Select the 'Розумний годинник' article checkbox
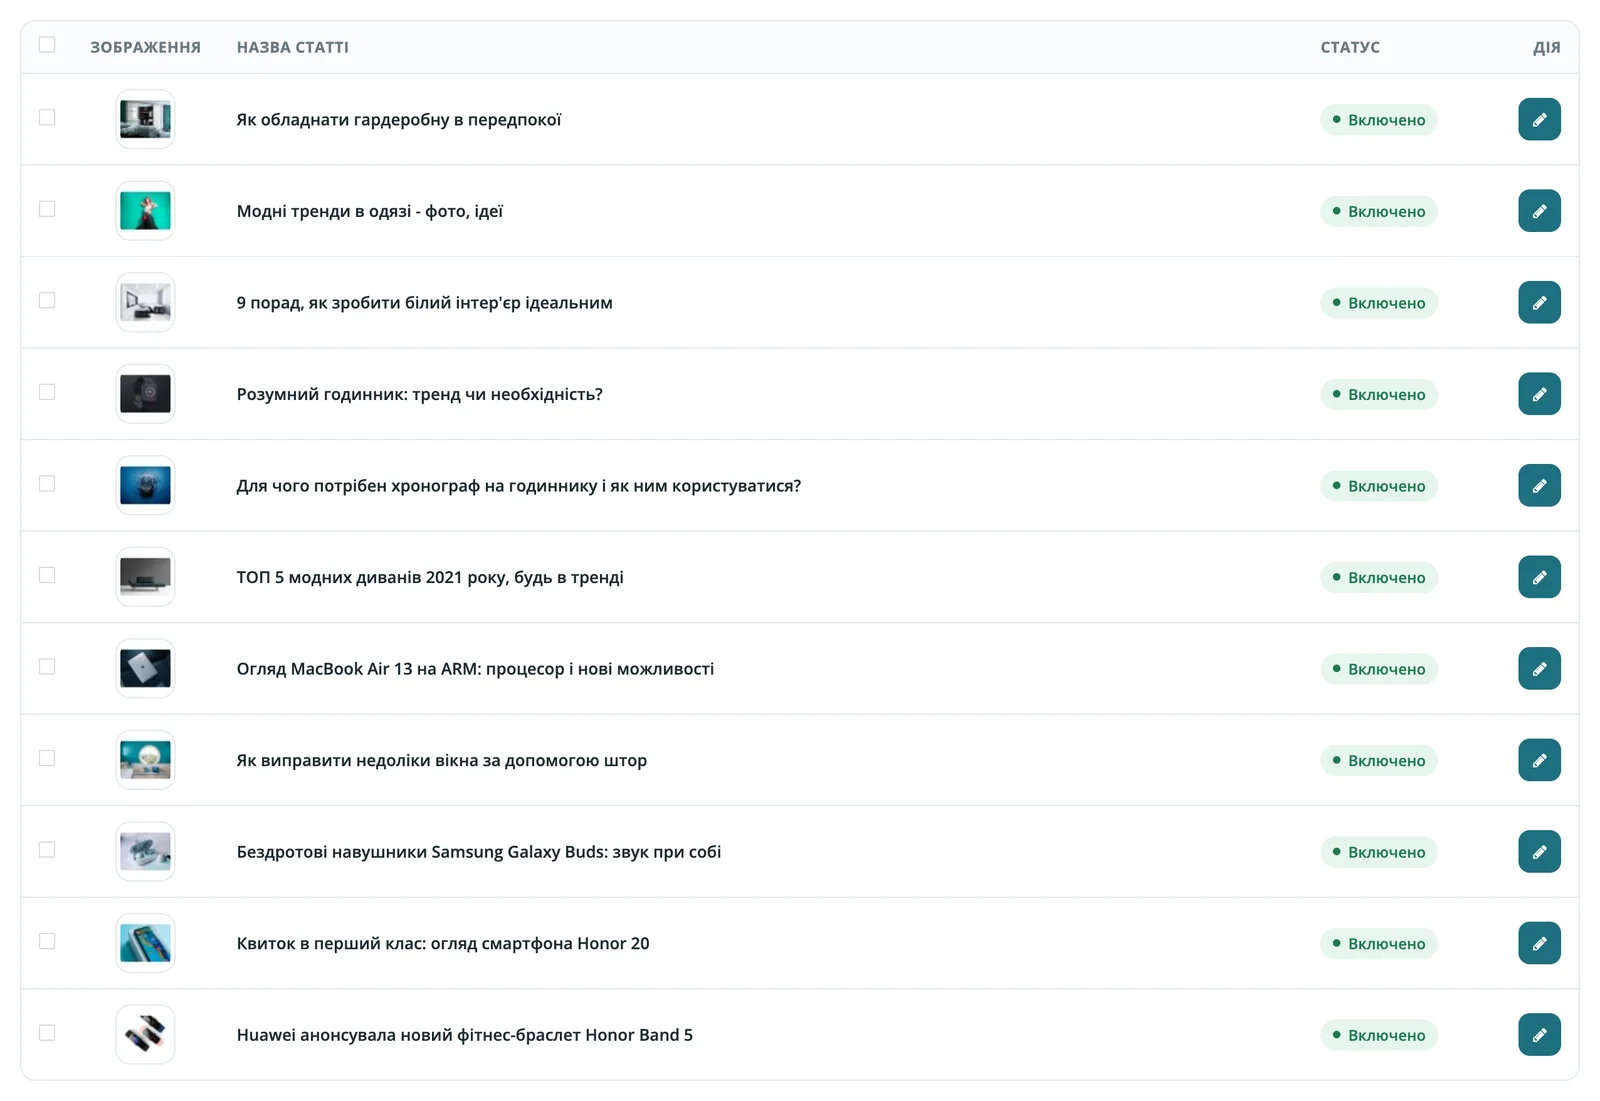 tap(47, 392)
